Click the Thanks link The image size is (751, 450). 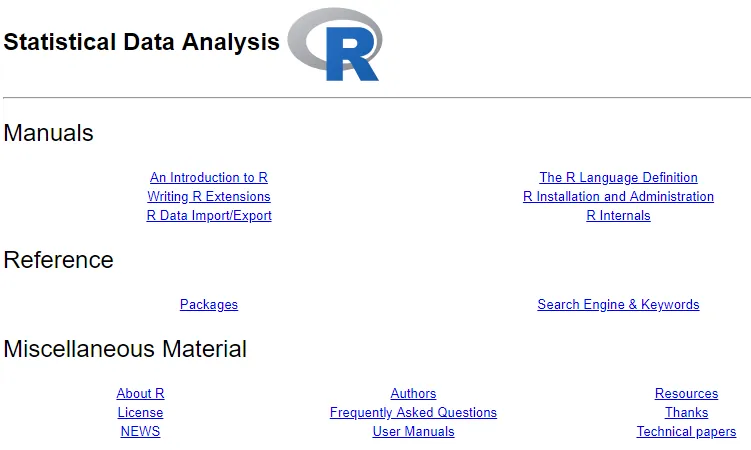[686, 413]
